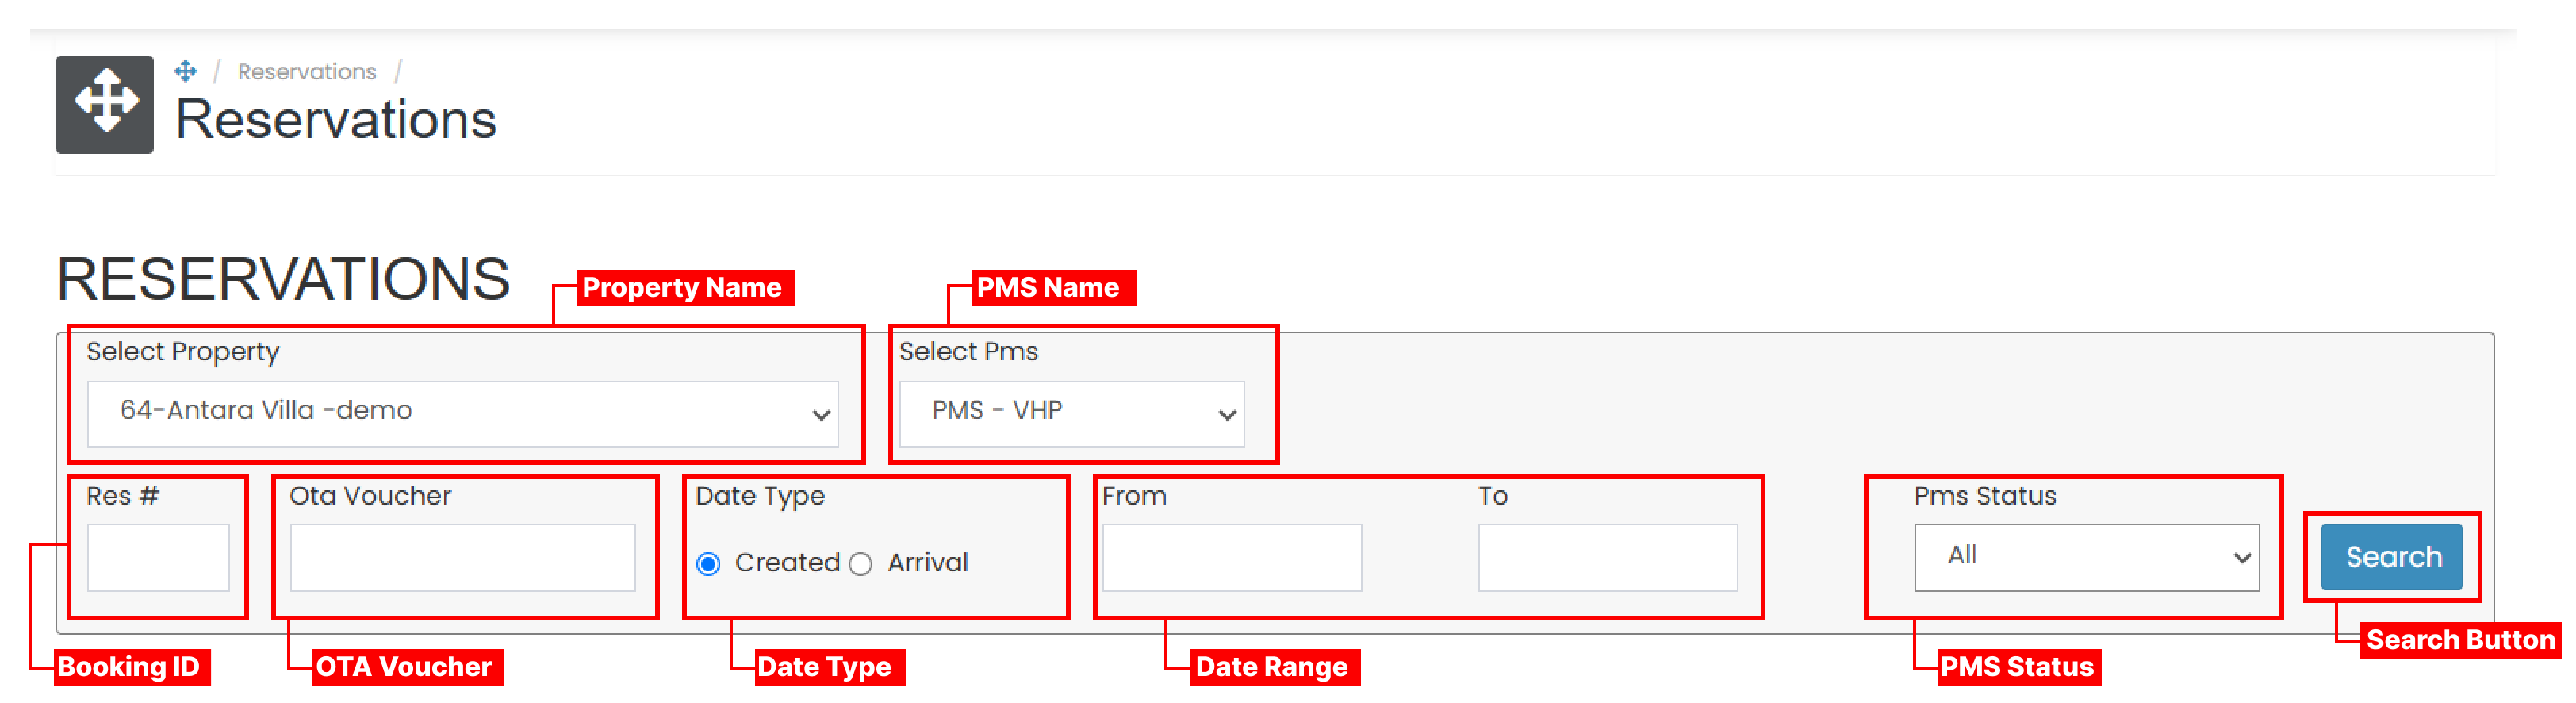Click the "Date Type" label text

click(x=760, y=496)
